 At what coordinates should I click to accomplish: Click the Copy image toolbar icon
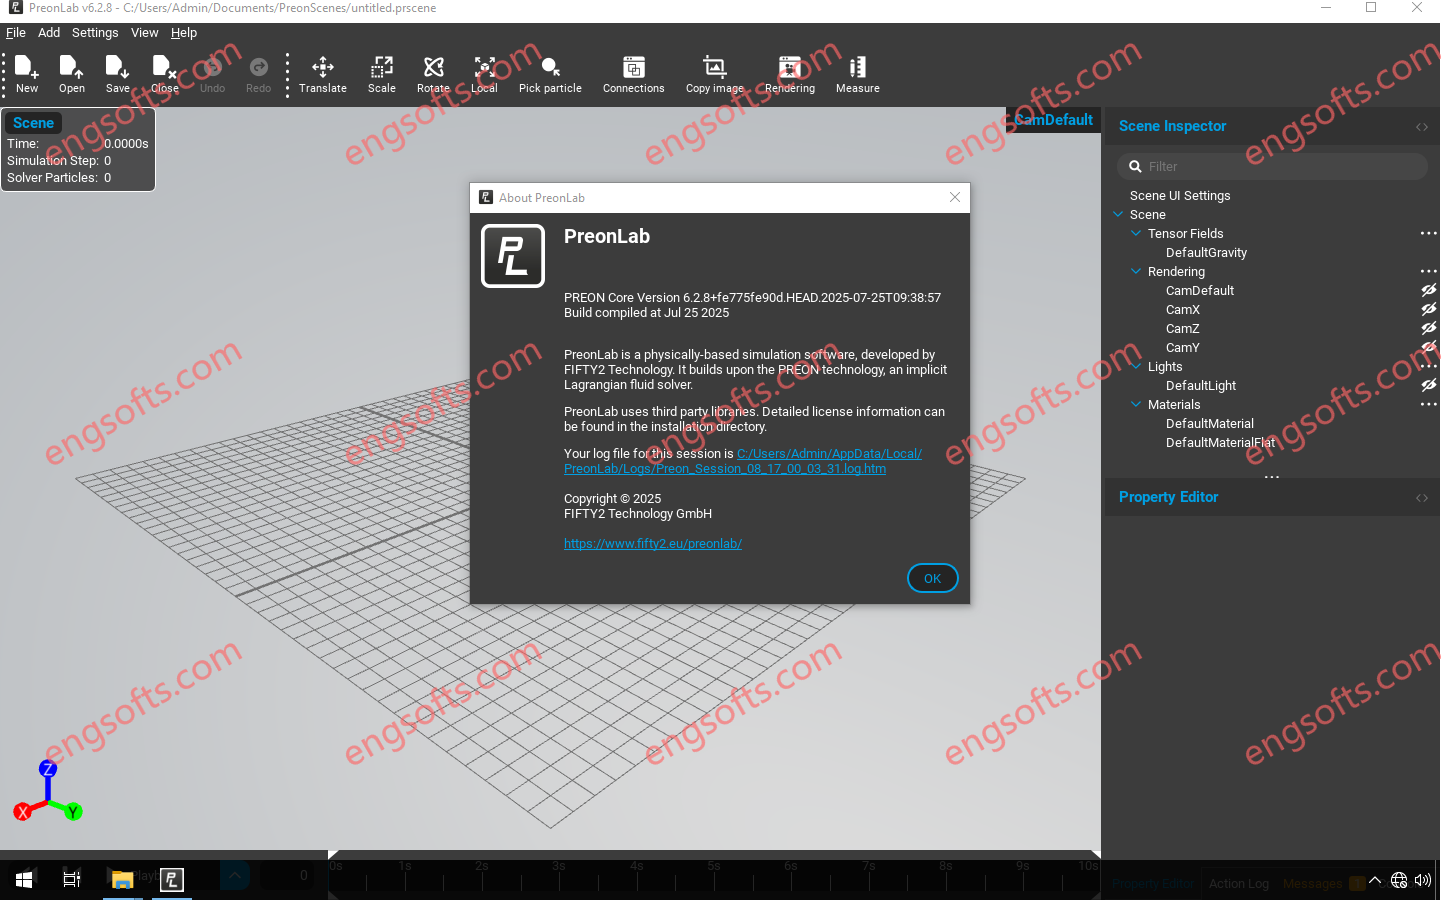coord(715,74)
